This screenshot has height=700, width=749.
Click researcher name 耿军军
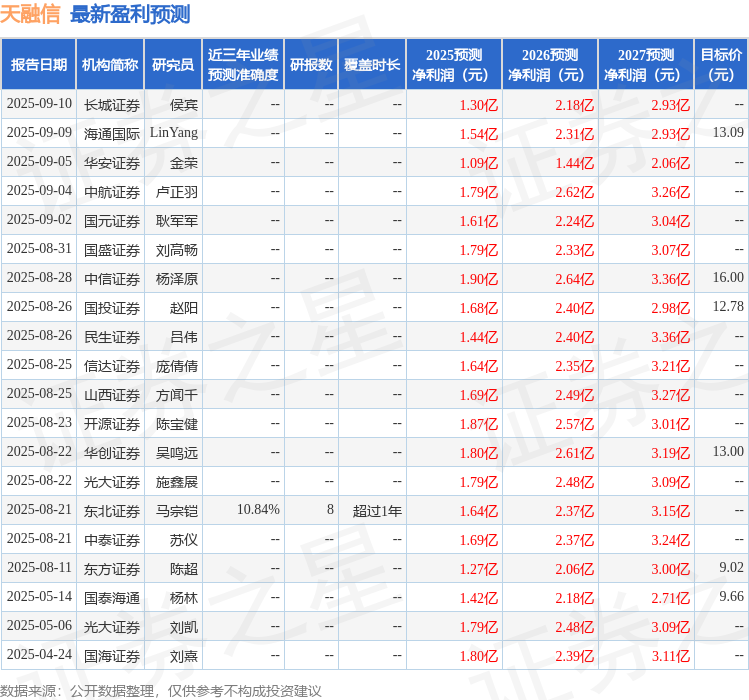[177, 221]
